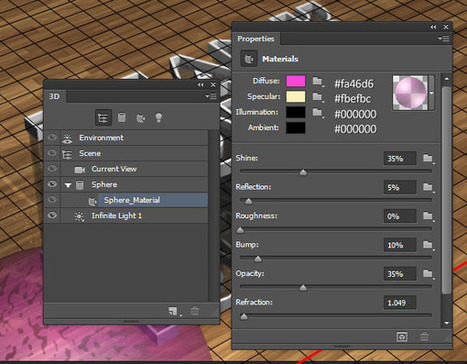Open the Illumination color swatch
The image size is (467, 364).
296,112
